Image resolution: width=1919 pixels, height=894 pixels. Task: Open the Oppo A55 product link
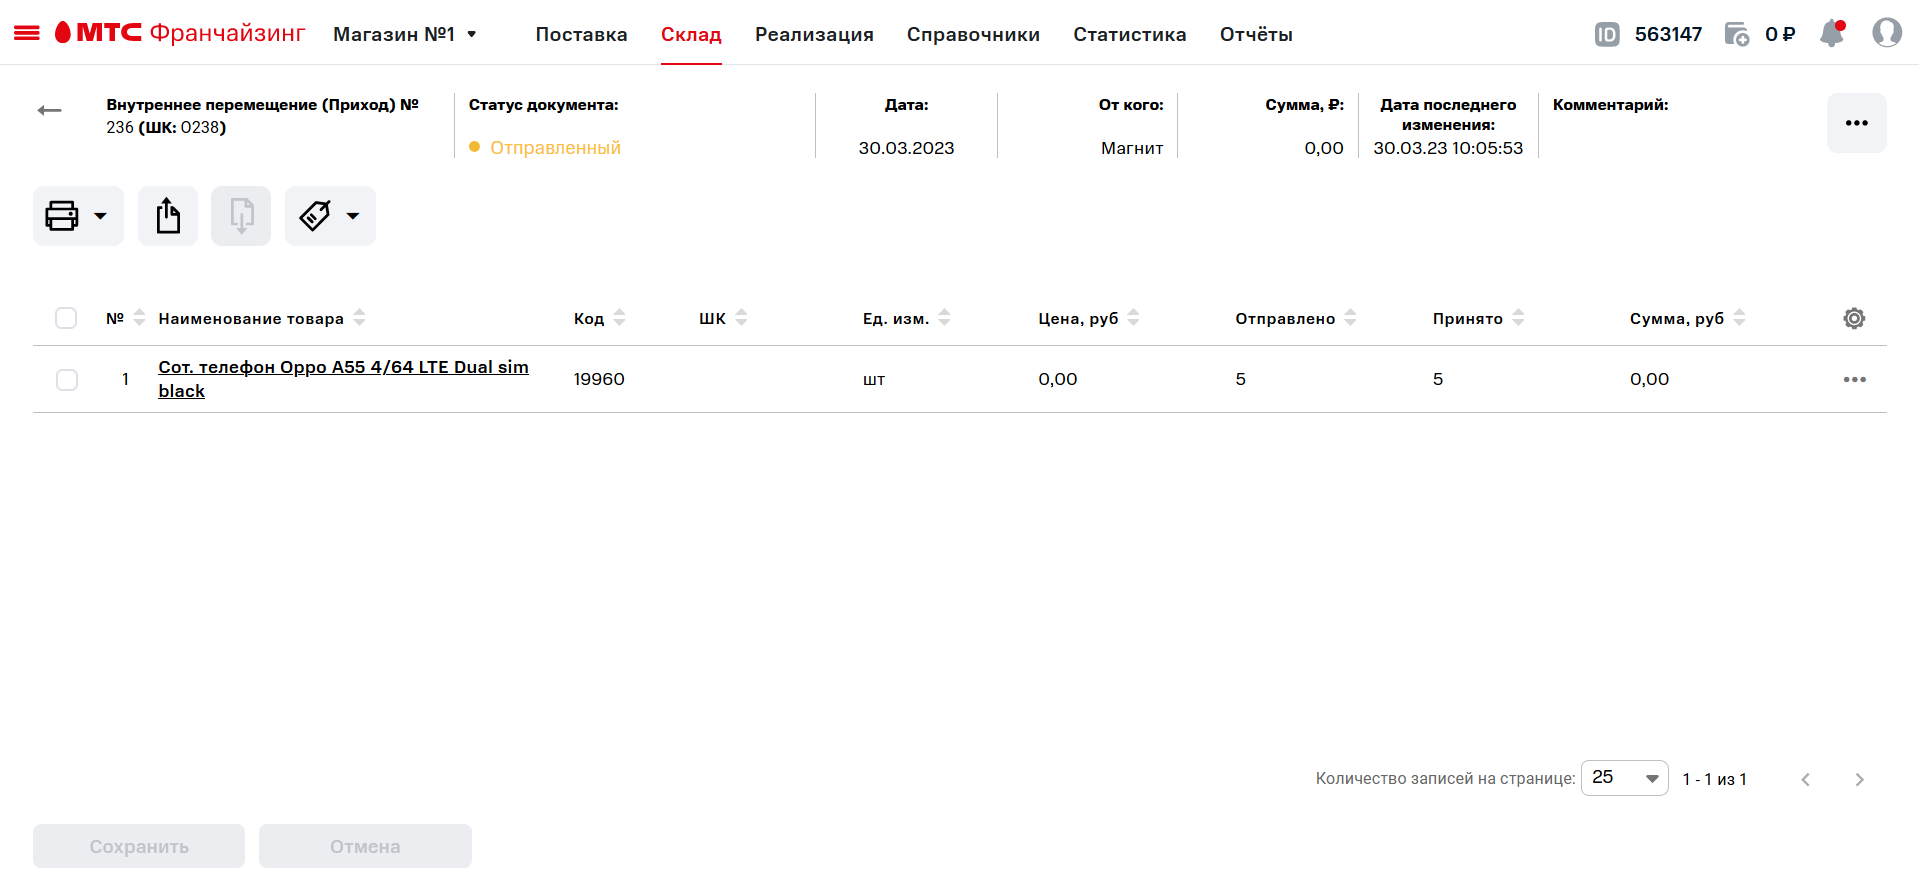(343, 379)
